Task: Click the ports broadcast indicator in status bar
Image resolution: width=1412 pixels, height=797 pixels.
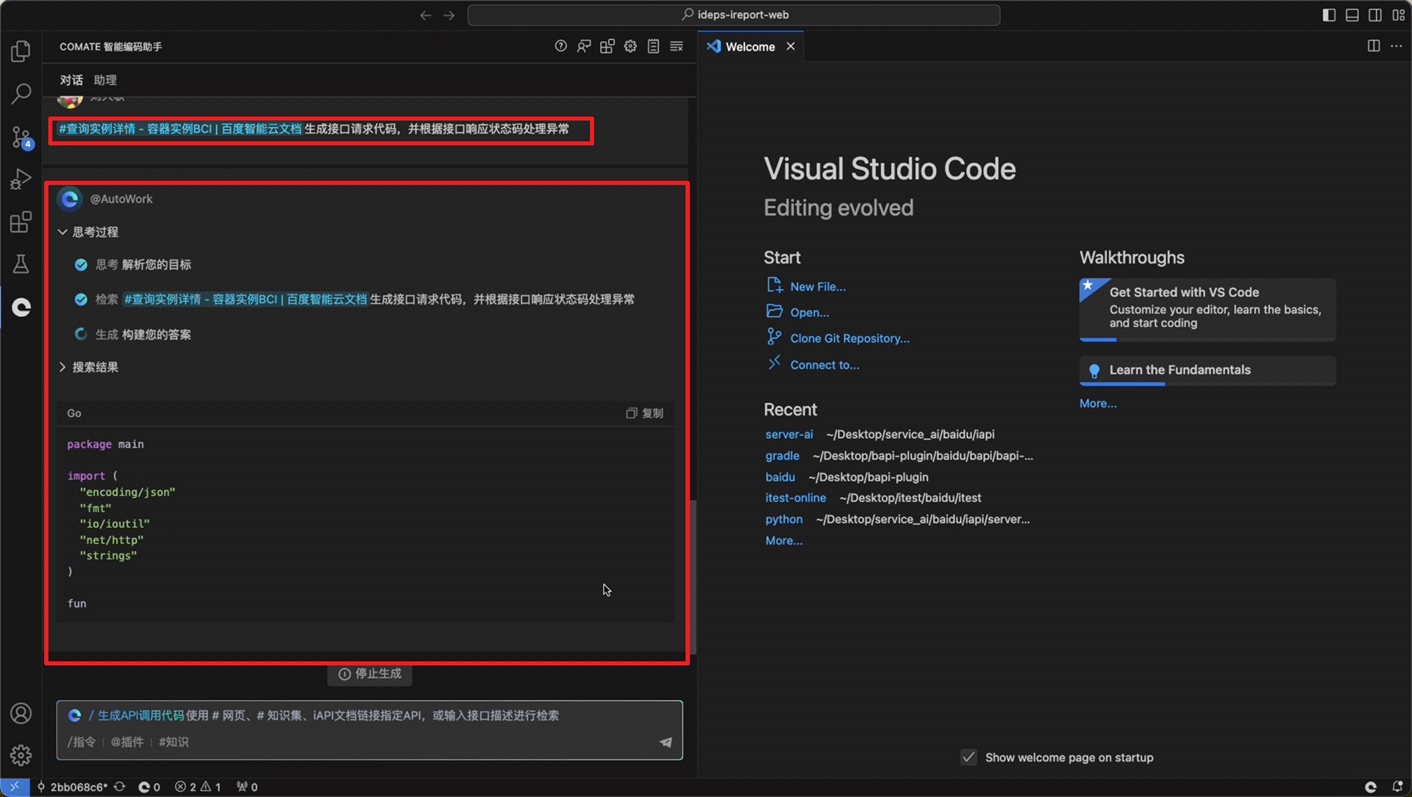Action: [x=247, y=787]
